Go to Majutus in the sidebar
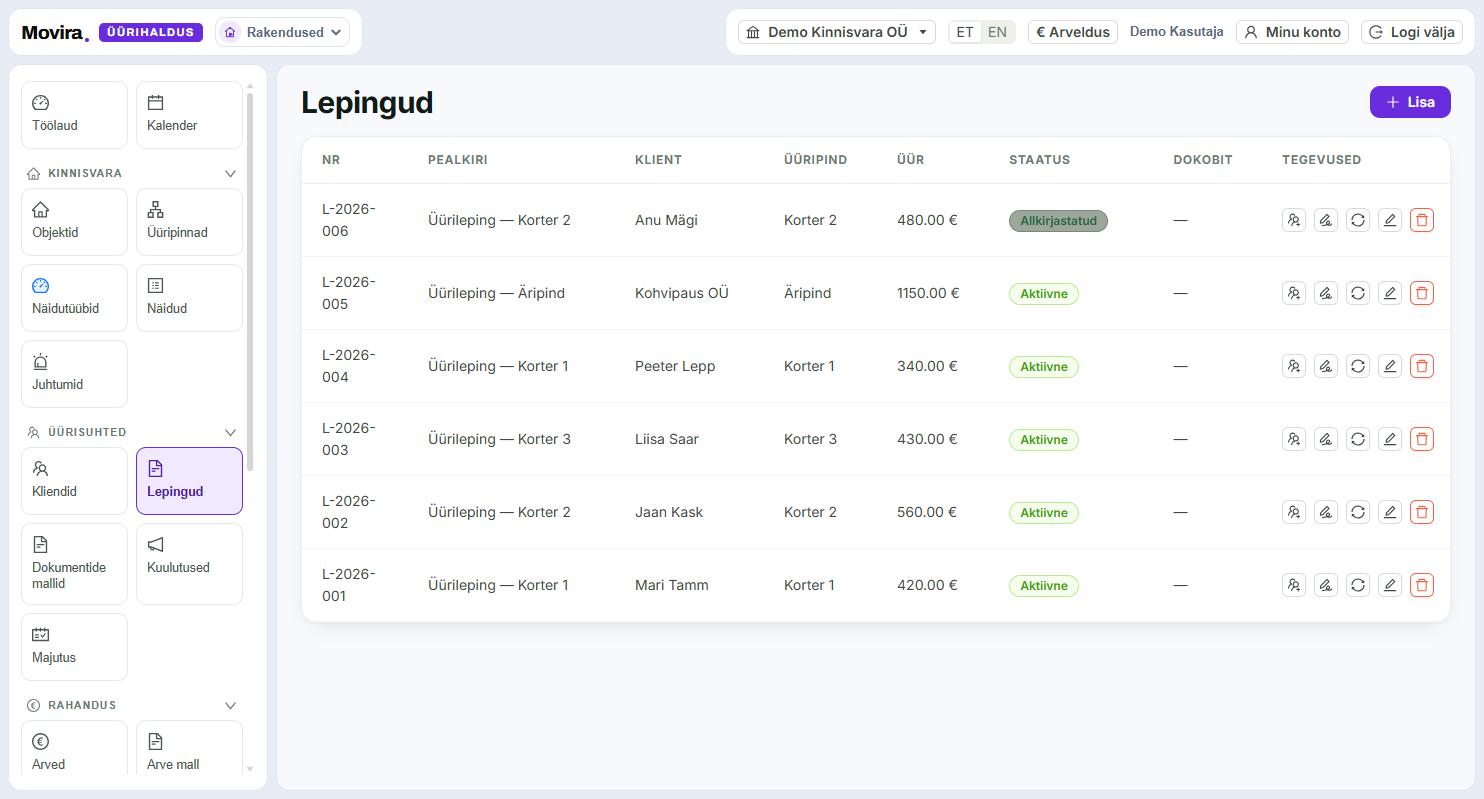Image resolution: width=1484 pixels, height=799 pixels. pyautogui.click(x=74, y=647)
